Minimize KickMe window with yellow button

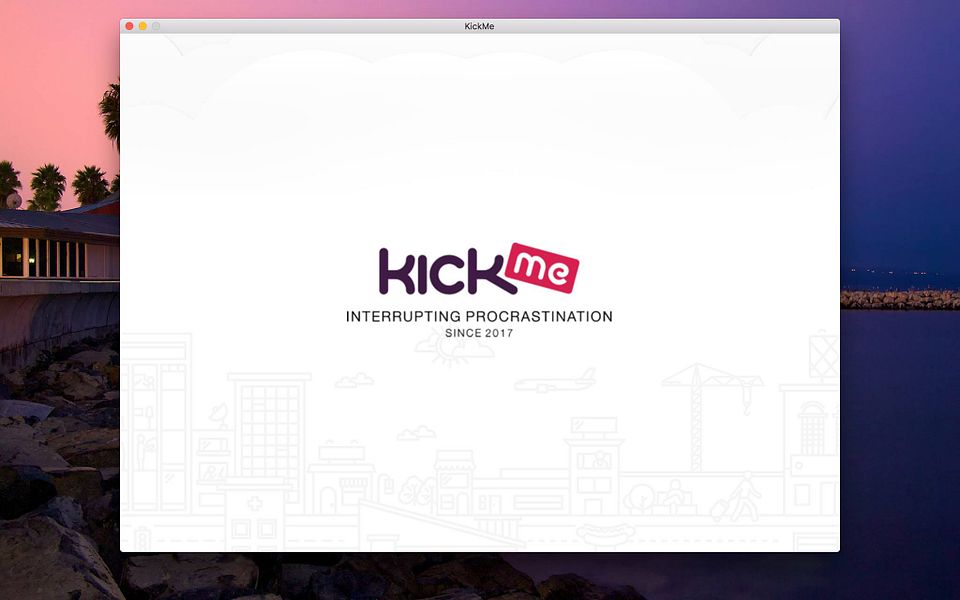click(143, 26)
